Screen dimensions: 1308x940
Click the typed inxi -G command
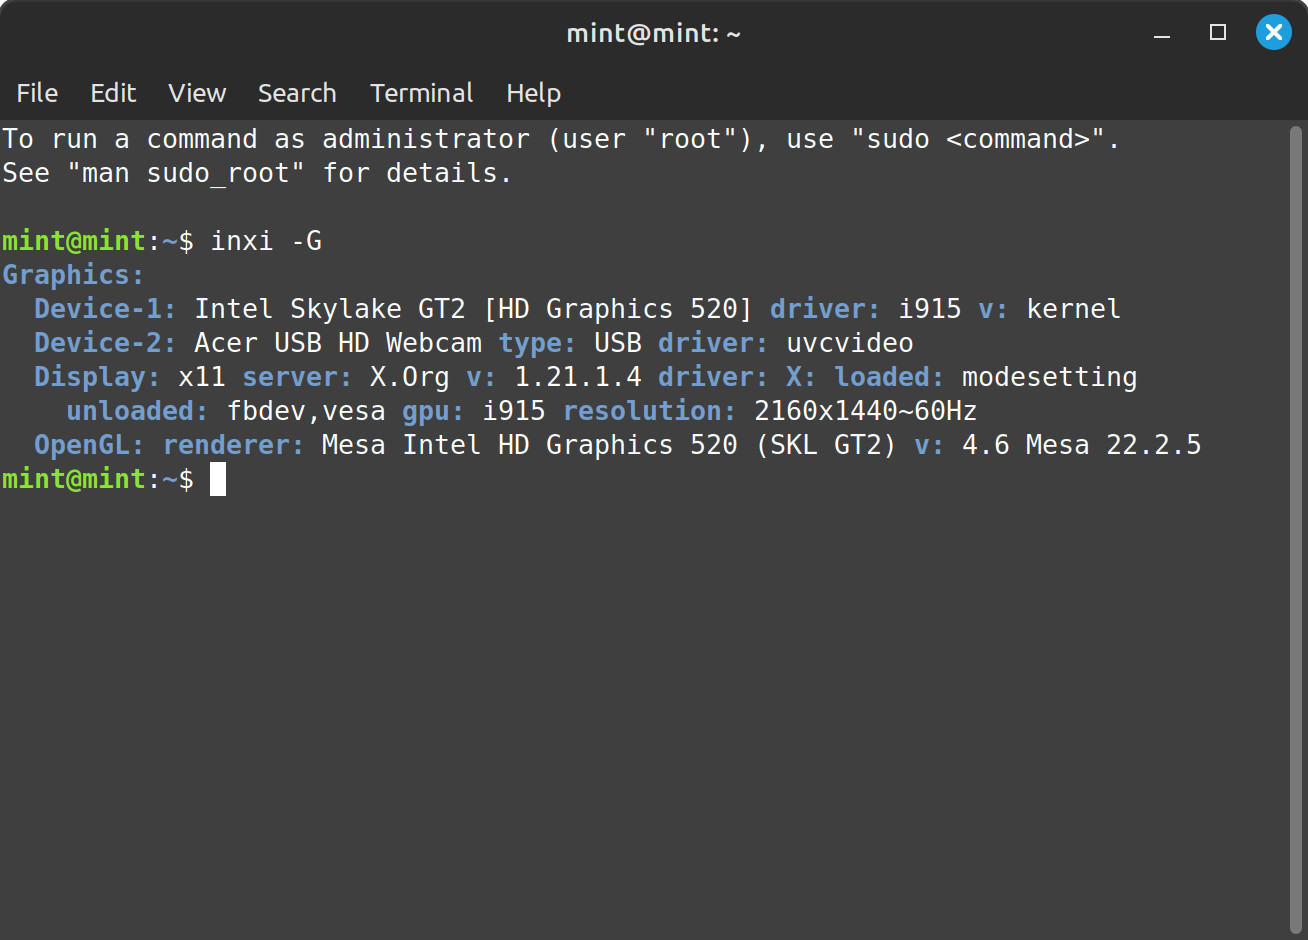click(x=266, y=241)
